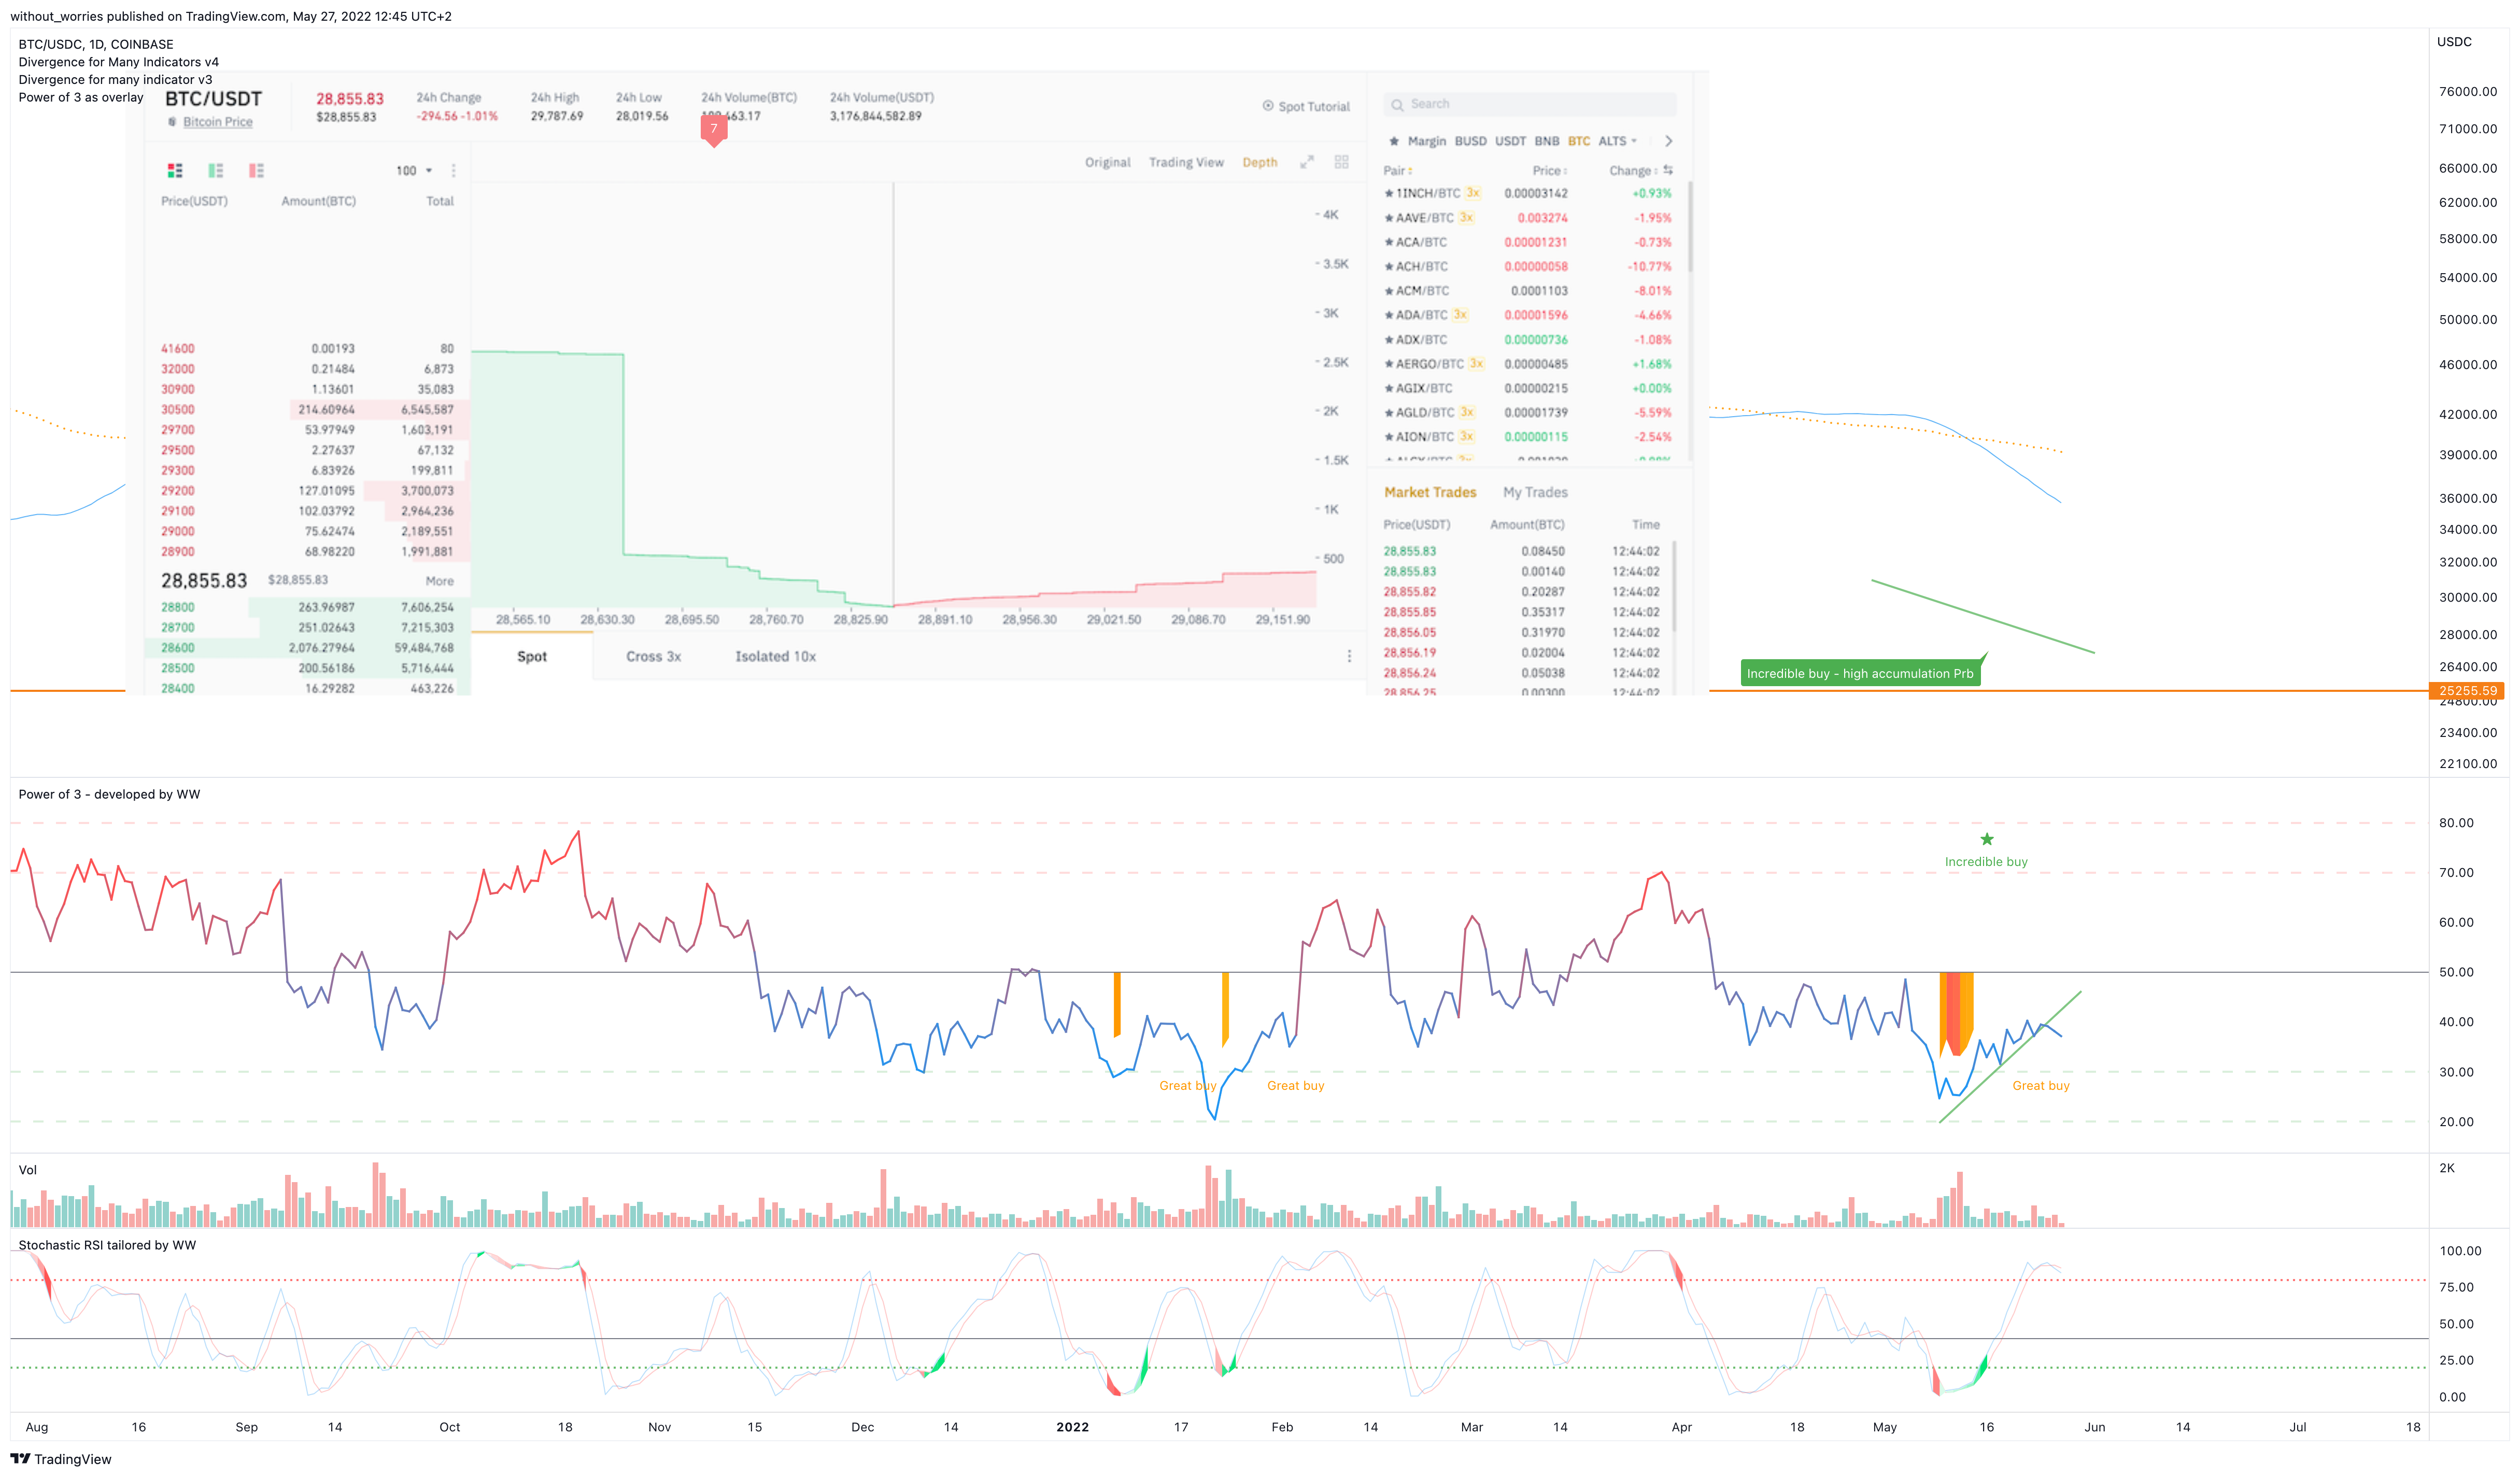Click the red notification badge showing 7
This screenshot has width=2520, height=1477.
coord(713,130)
